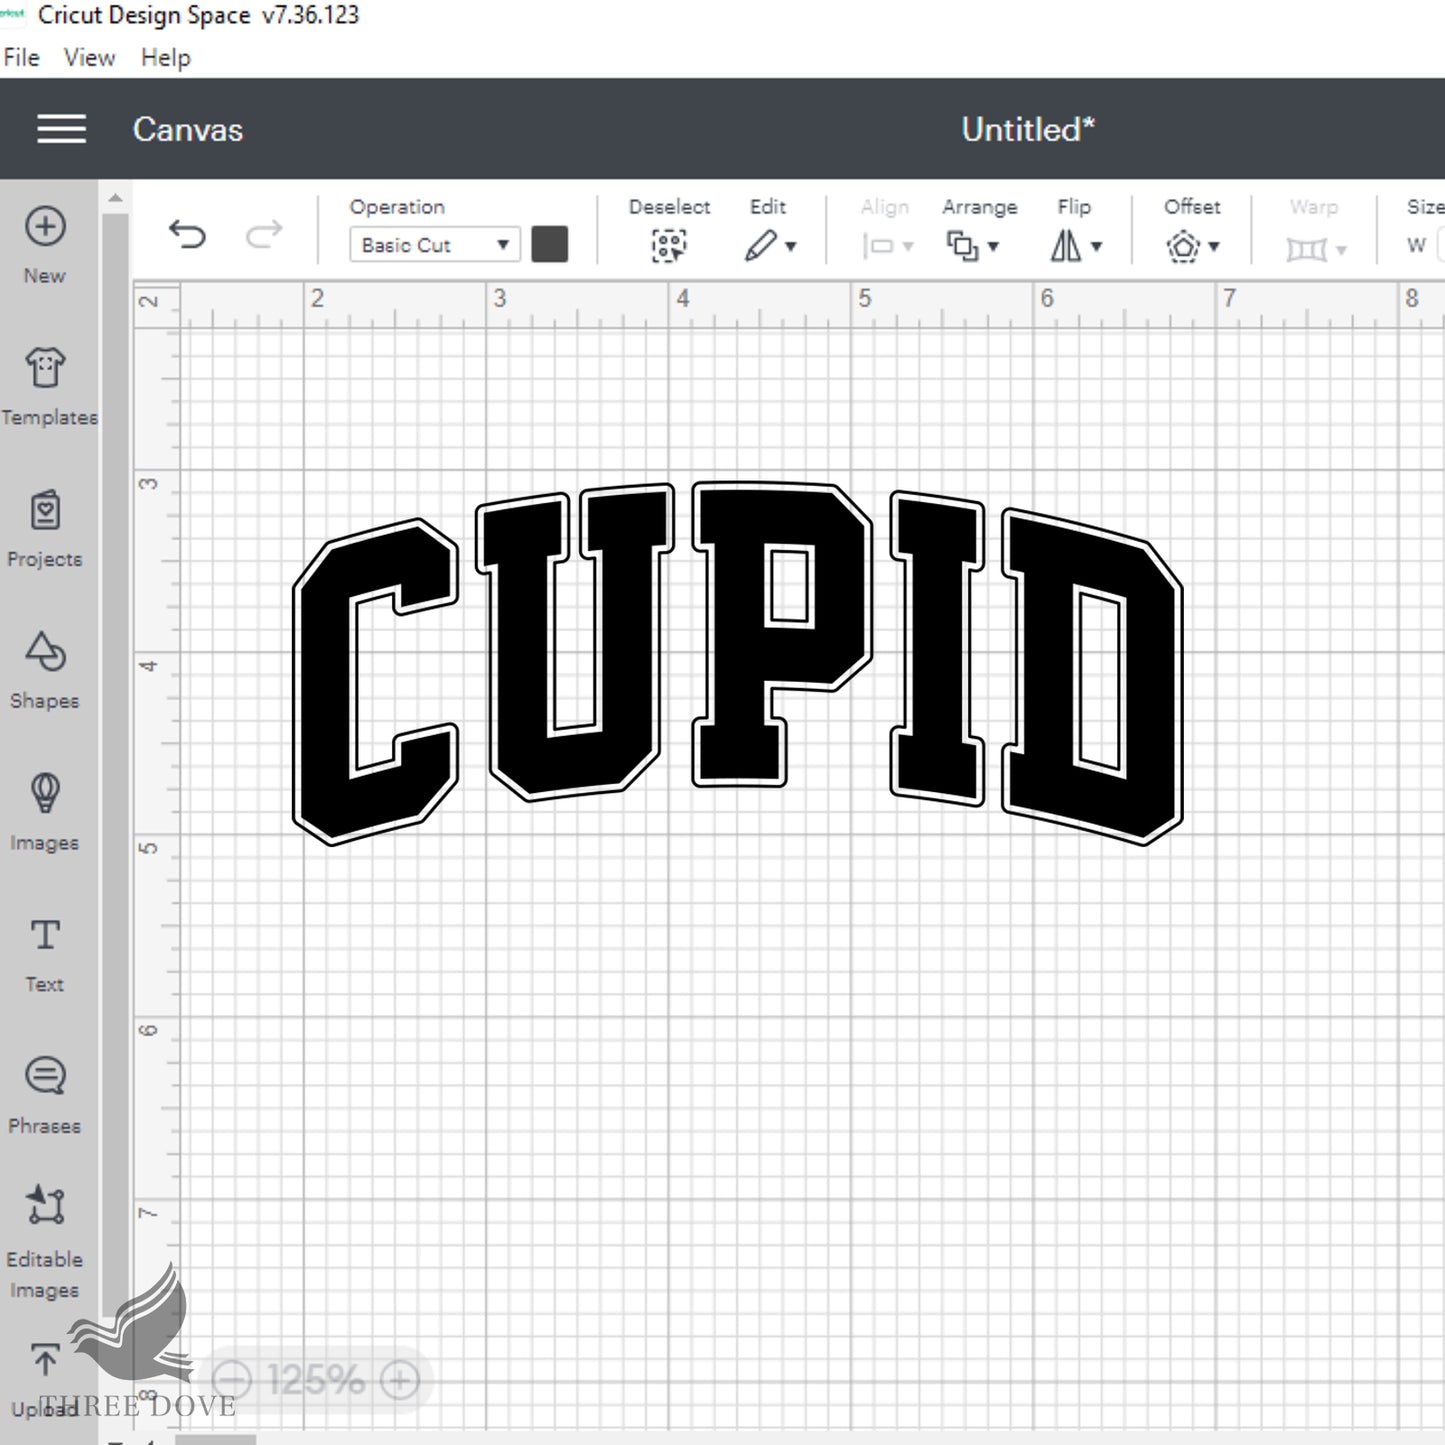Screen dimensions: 1445x1445
Task: Open the File menu
Action: [x=21, y=58]
